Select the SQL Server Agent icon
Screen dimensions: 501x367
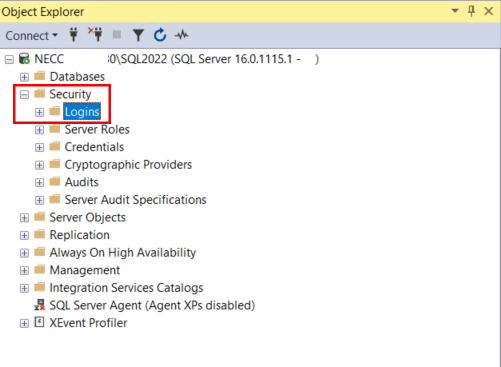(x=40, y=305)
